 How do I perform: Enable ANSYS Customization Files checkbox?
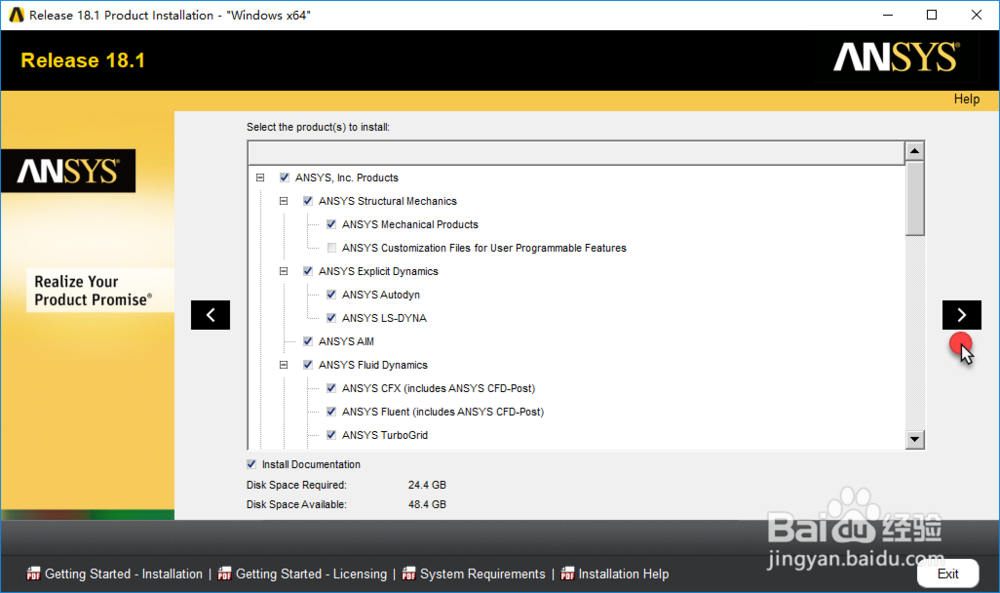(331, 248)
